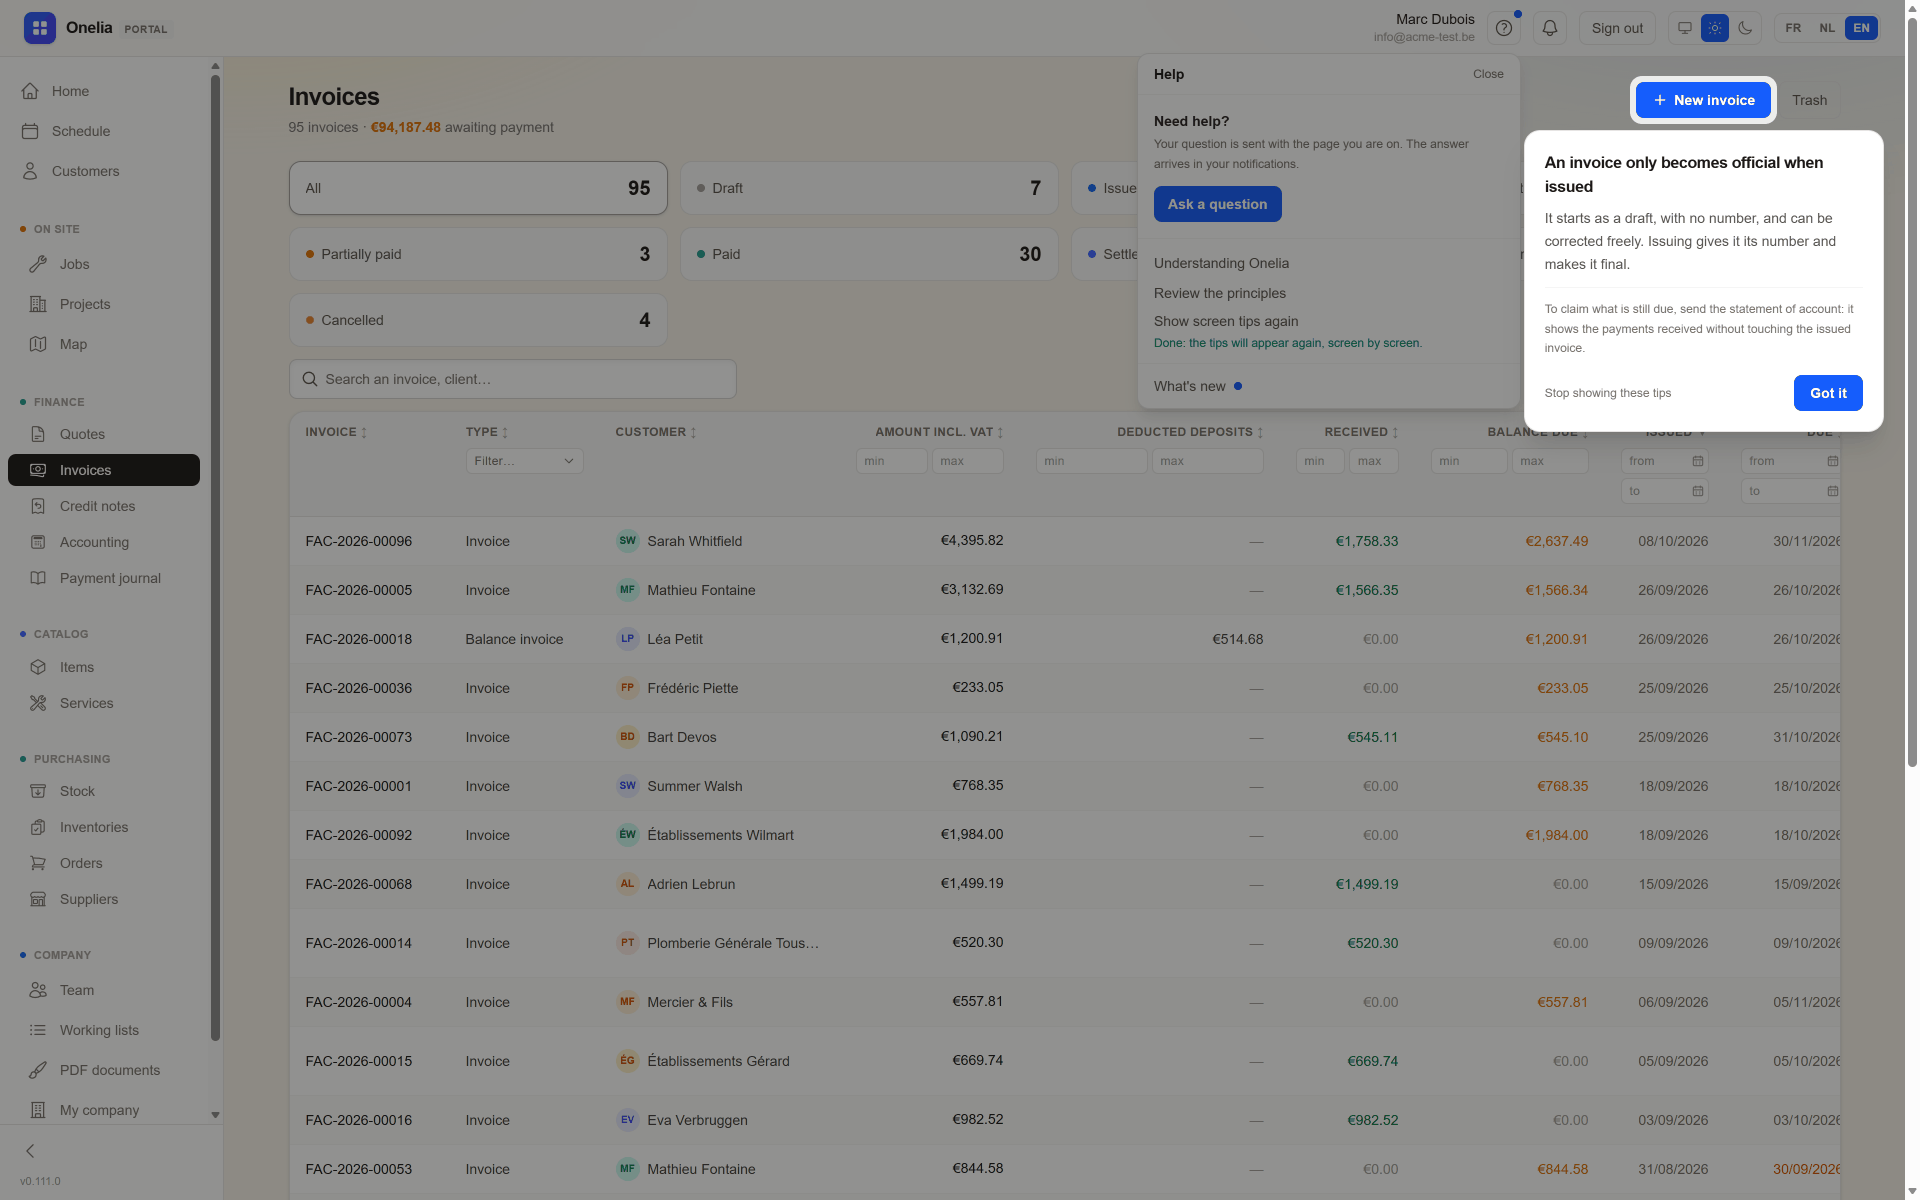Open Orders cart icon item
The image size is (1920, 1200).
[104, 863]
